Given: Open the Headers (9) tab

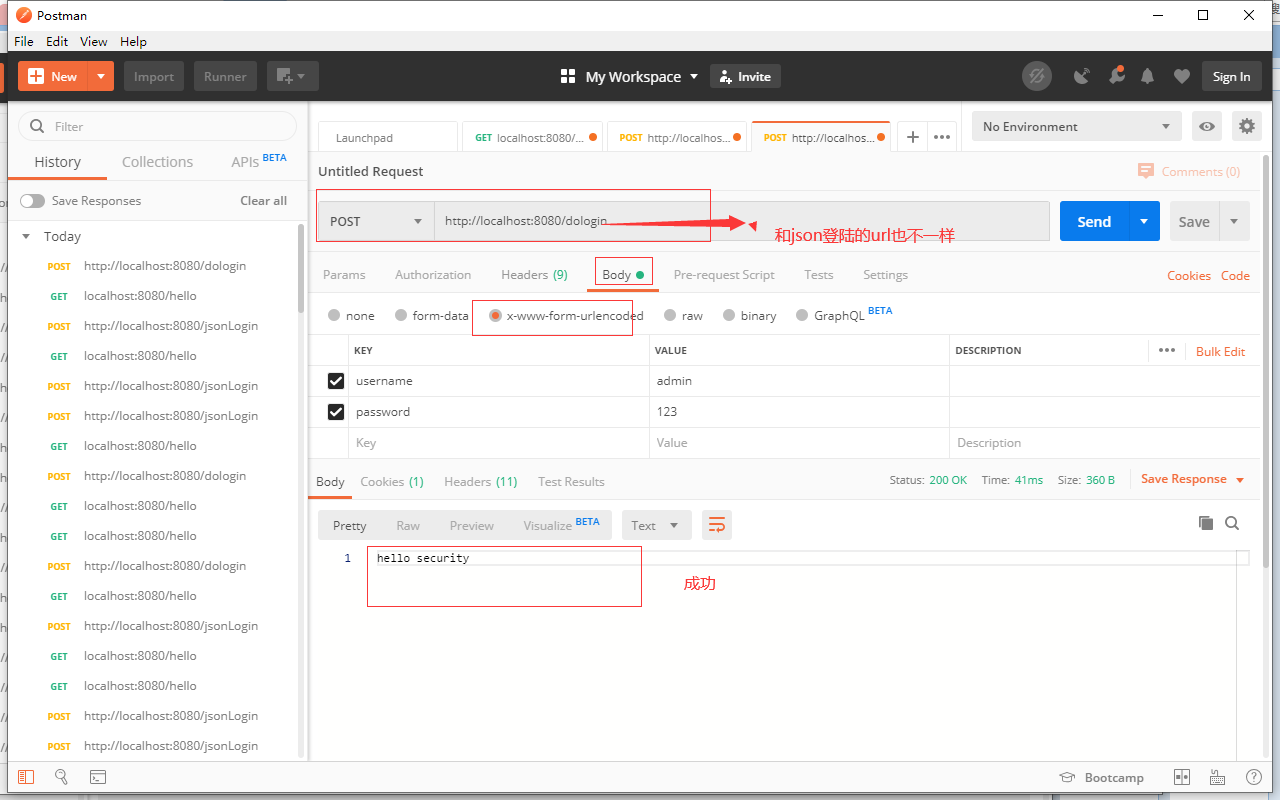Looking at the screenshot, I should [534, 274].
